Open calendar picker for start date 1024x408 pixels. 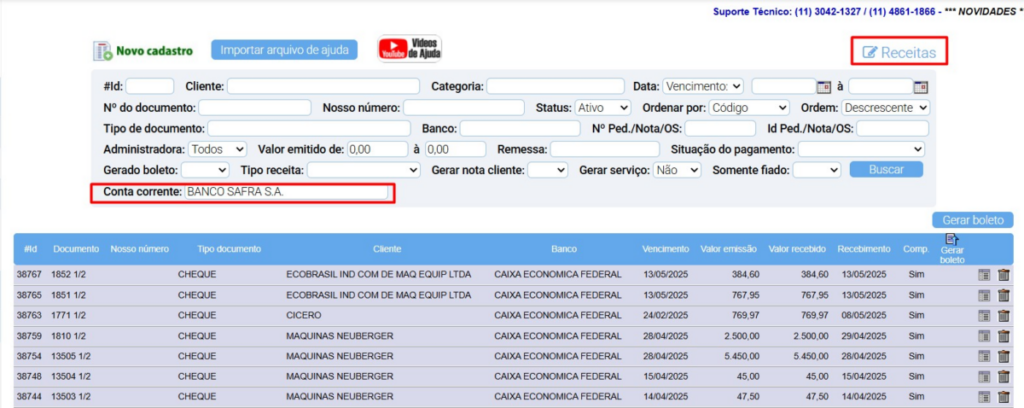coord(824,87)
